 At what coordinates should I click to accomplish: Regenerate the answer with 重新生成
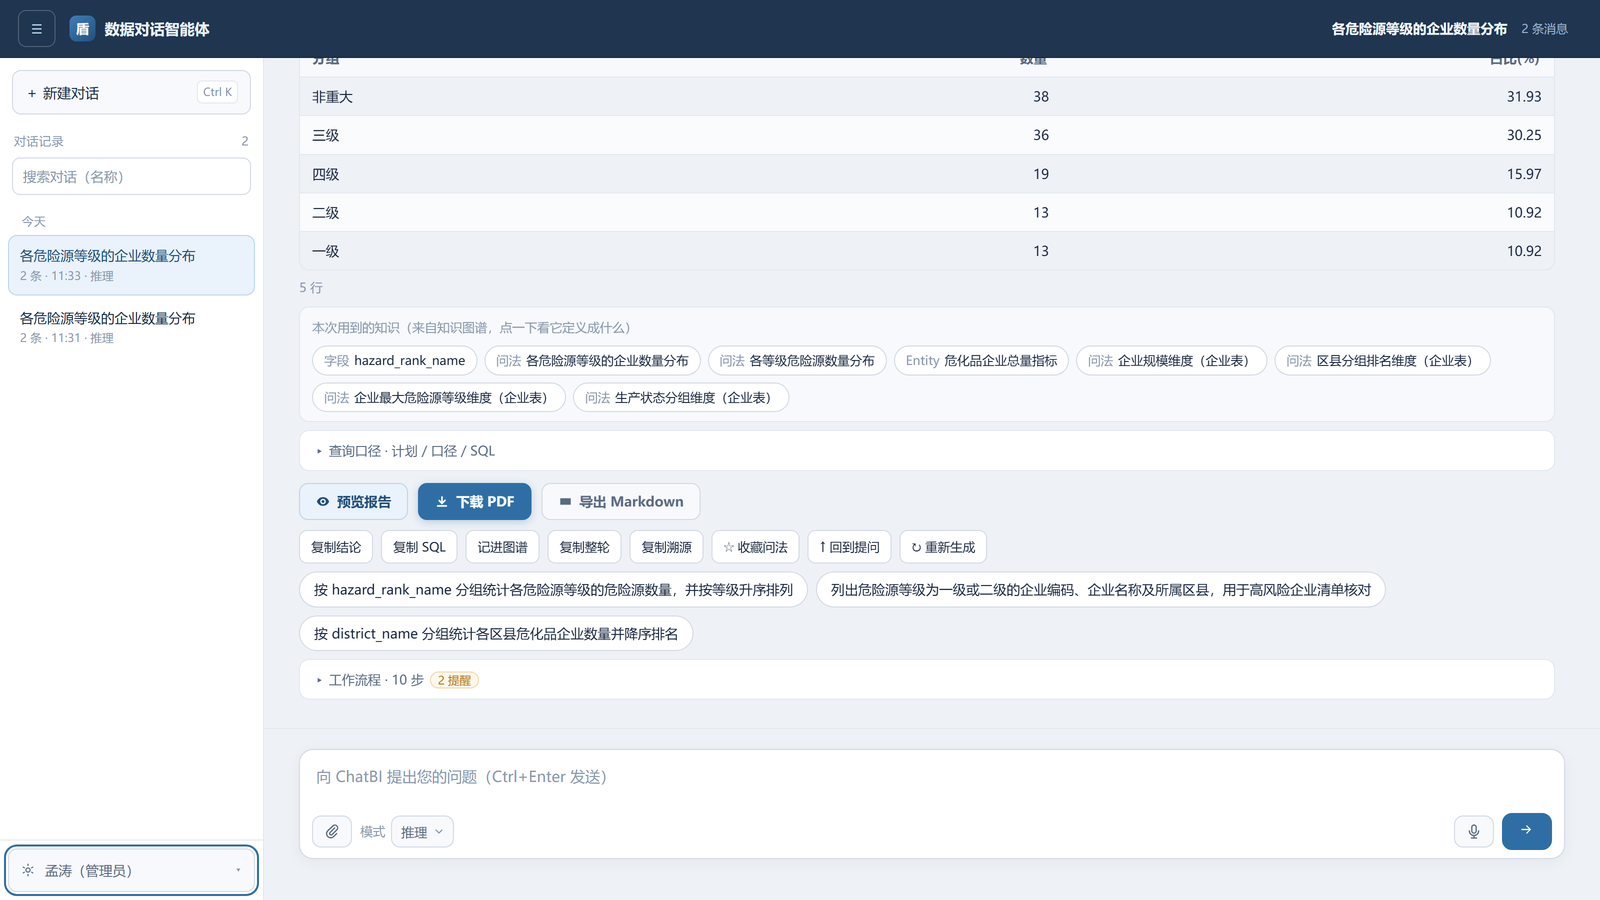pos(943,547)
